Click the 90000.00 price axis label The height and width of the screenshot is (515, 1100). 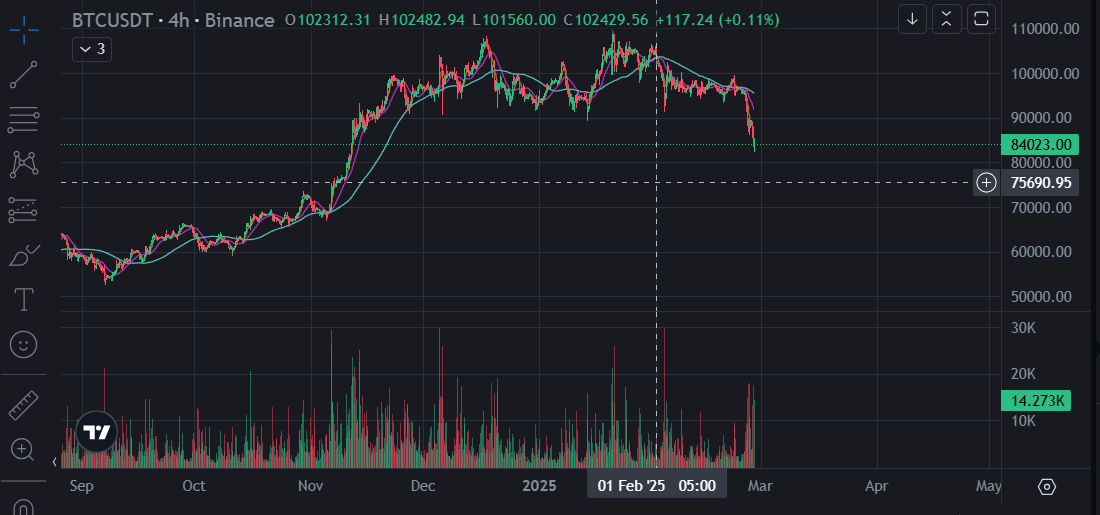(1040, 118)
